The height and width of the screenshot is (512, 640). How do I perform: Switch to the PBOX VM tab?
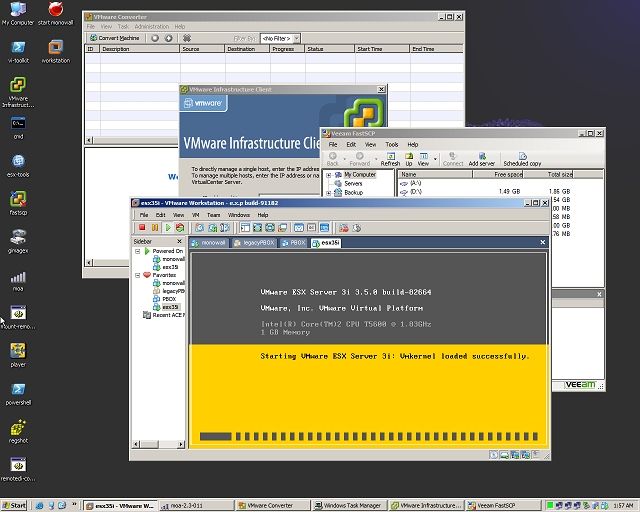[x=293, y=243]
